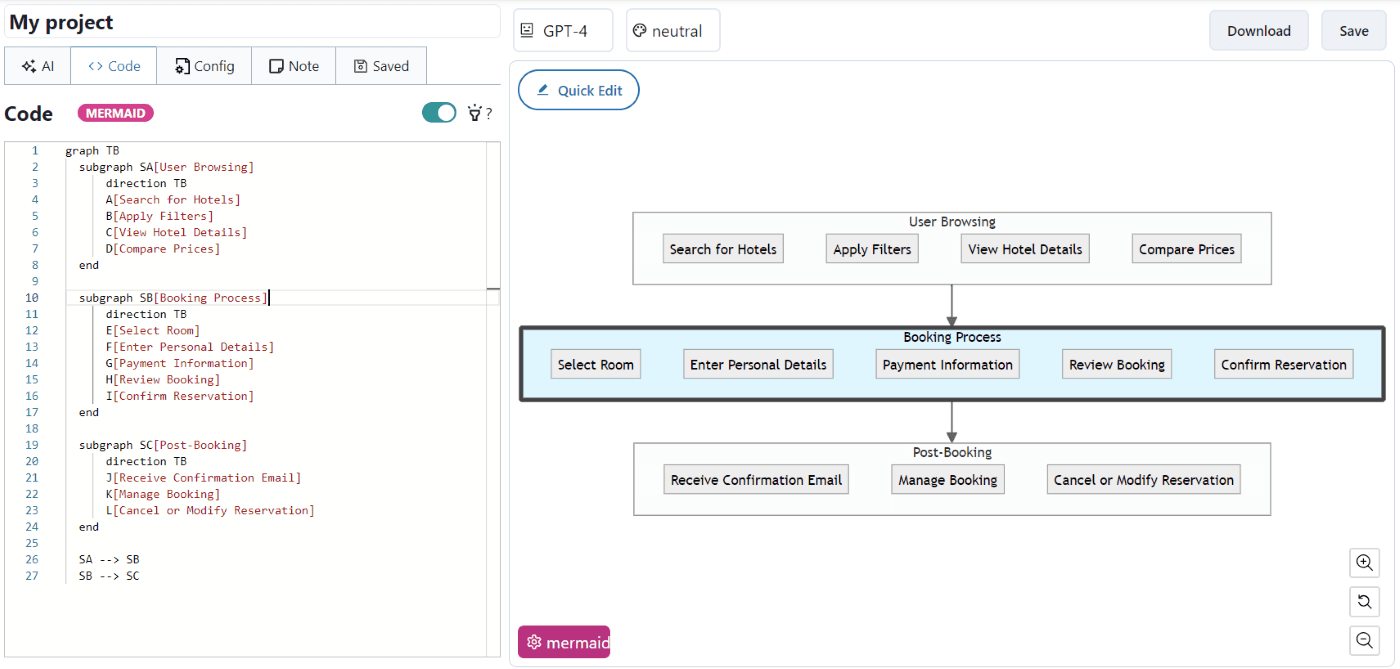Toggle the code editor switch
Viewport: 1400px width, 669px height.
point(438,112)
